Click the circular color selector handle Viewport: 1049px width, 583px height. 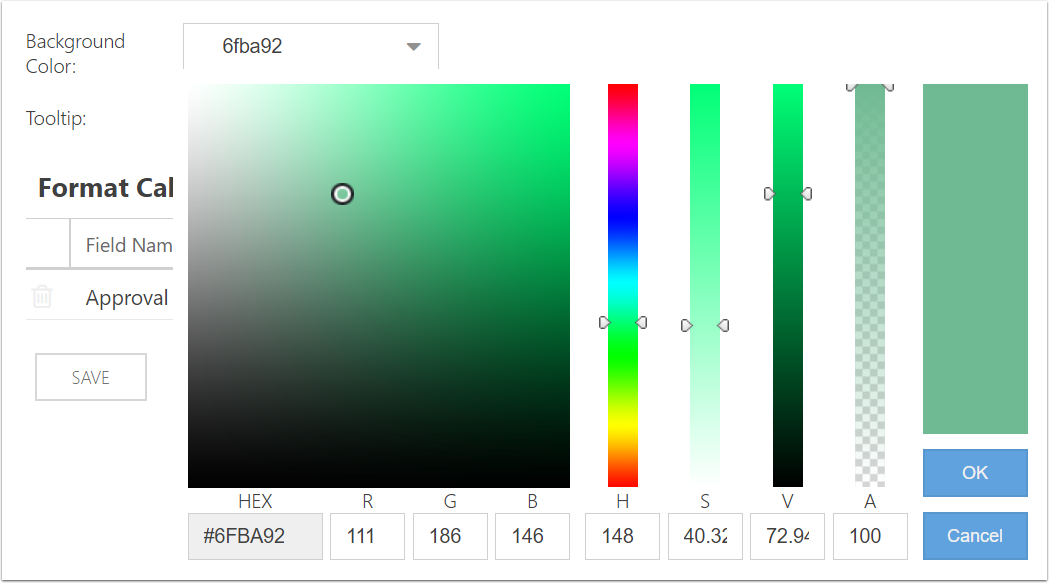(x=342, y=194)
